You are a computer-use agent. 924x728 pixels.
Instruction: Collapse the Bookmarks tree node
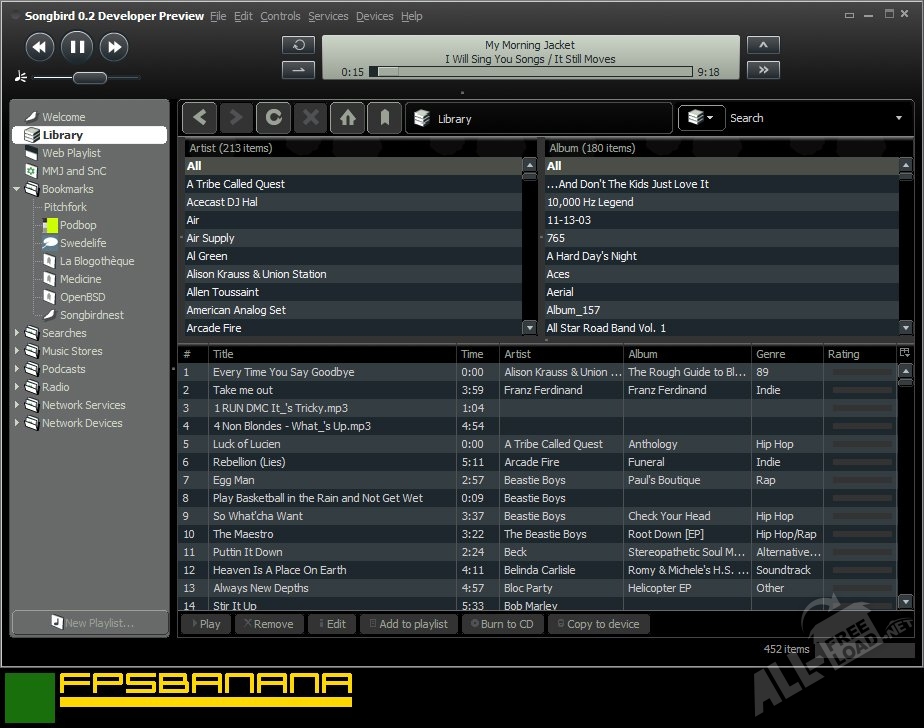tap(17, 189)
